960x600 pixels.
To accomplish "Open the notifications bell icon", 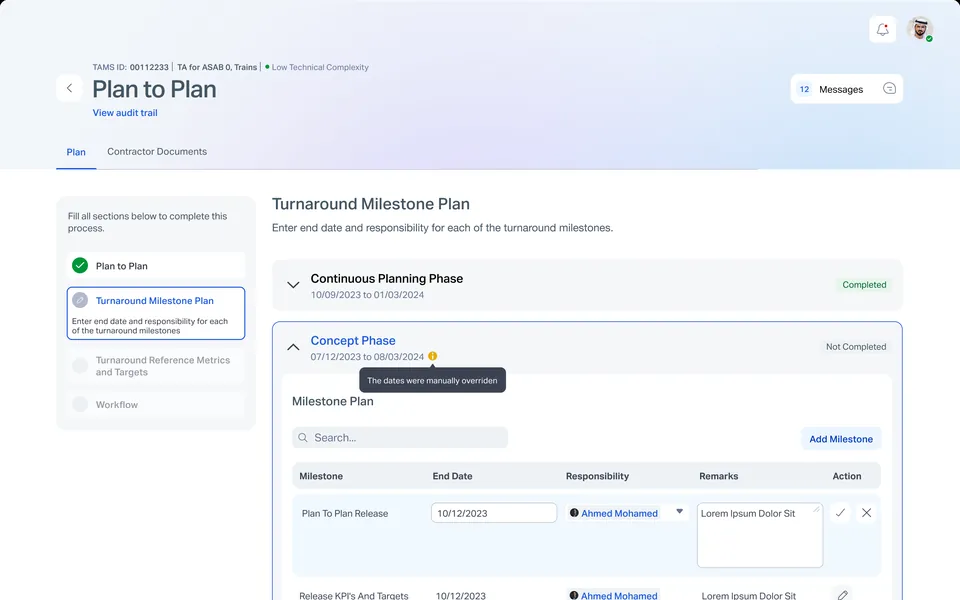I will point(882,29).
